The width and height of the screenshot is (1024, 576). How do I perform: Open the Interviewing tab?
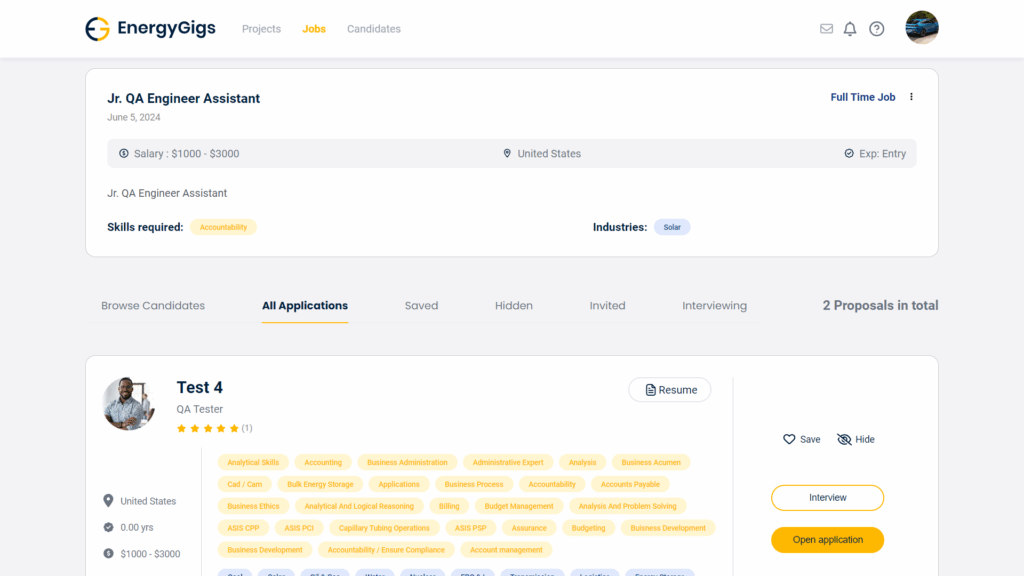[714, 306]
